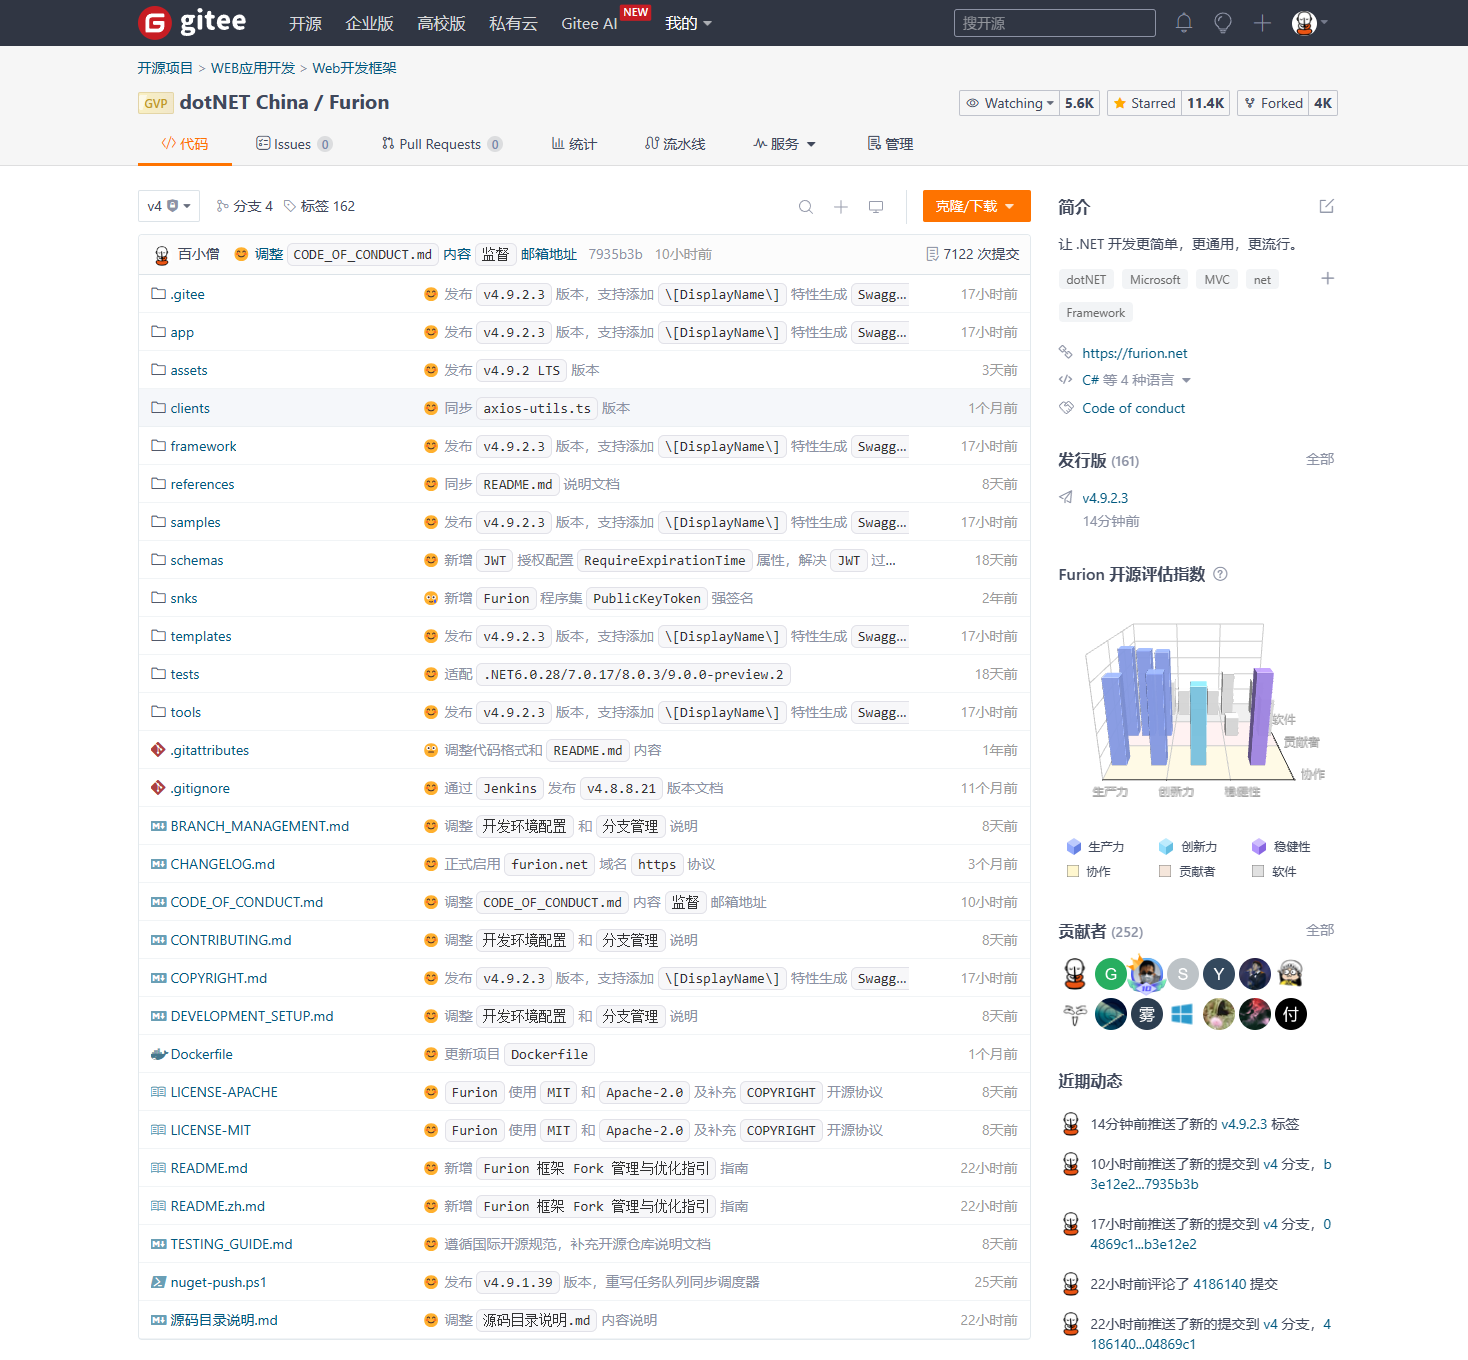The height and width of the screenshot is (1360, 1468).
Task: Click the dotNET tag
Action: [x=1086, y=280]
